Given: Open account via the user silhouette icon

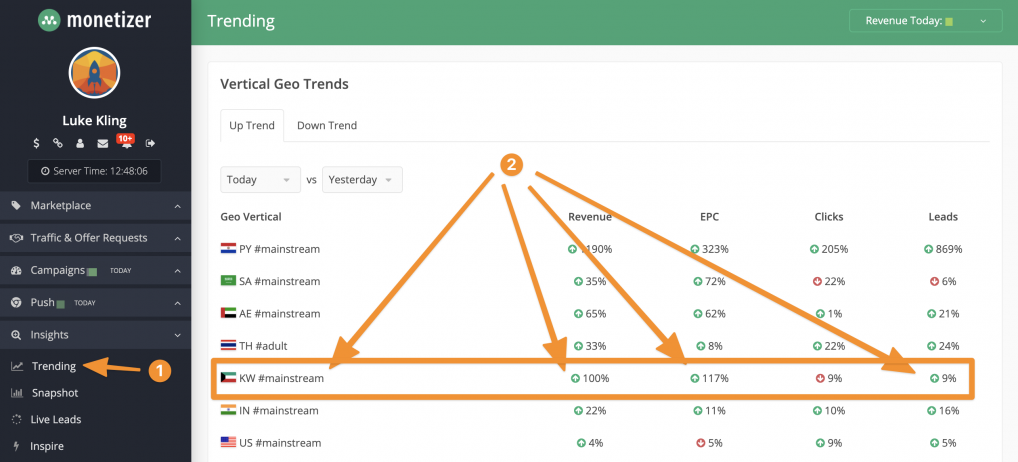Looking at the screenshot, I should [80, 143].
